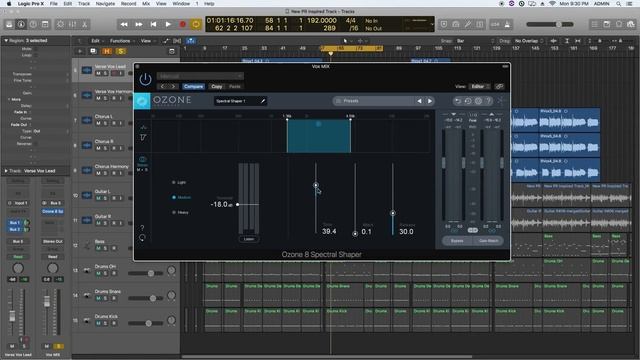Open the tracks area View menu
This screenshot has width=640, height=360.
pyautogui.click(x=147, y=41)
